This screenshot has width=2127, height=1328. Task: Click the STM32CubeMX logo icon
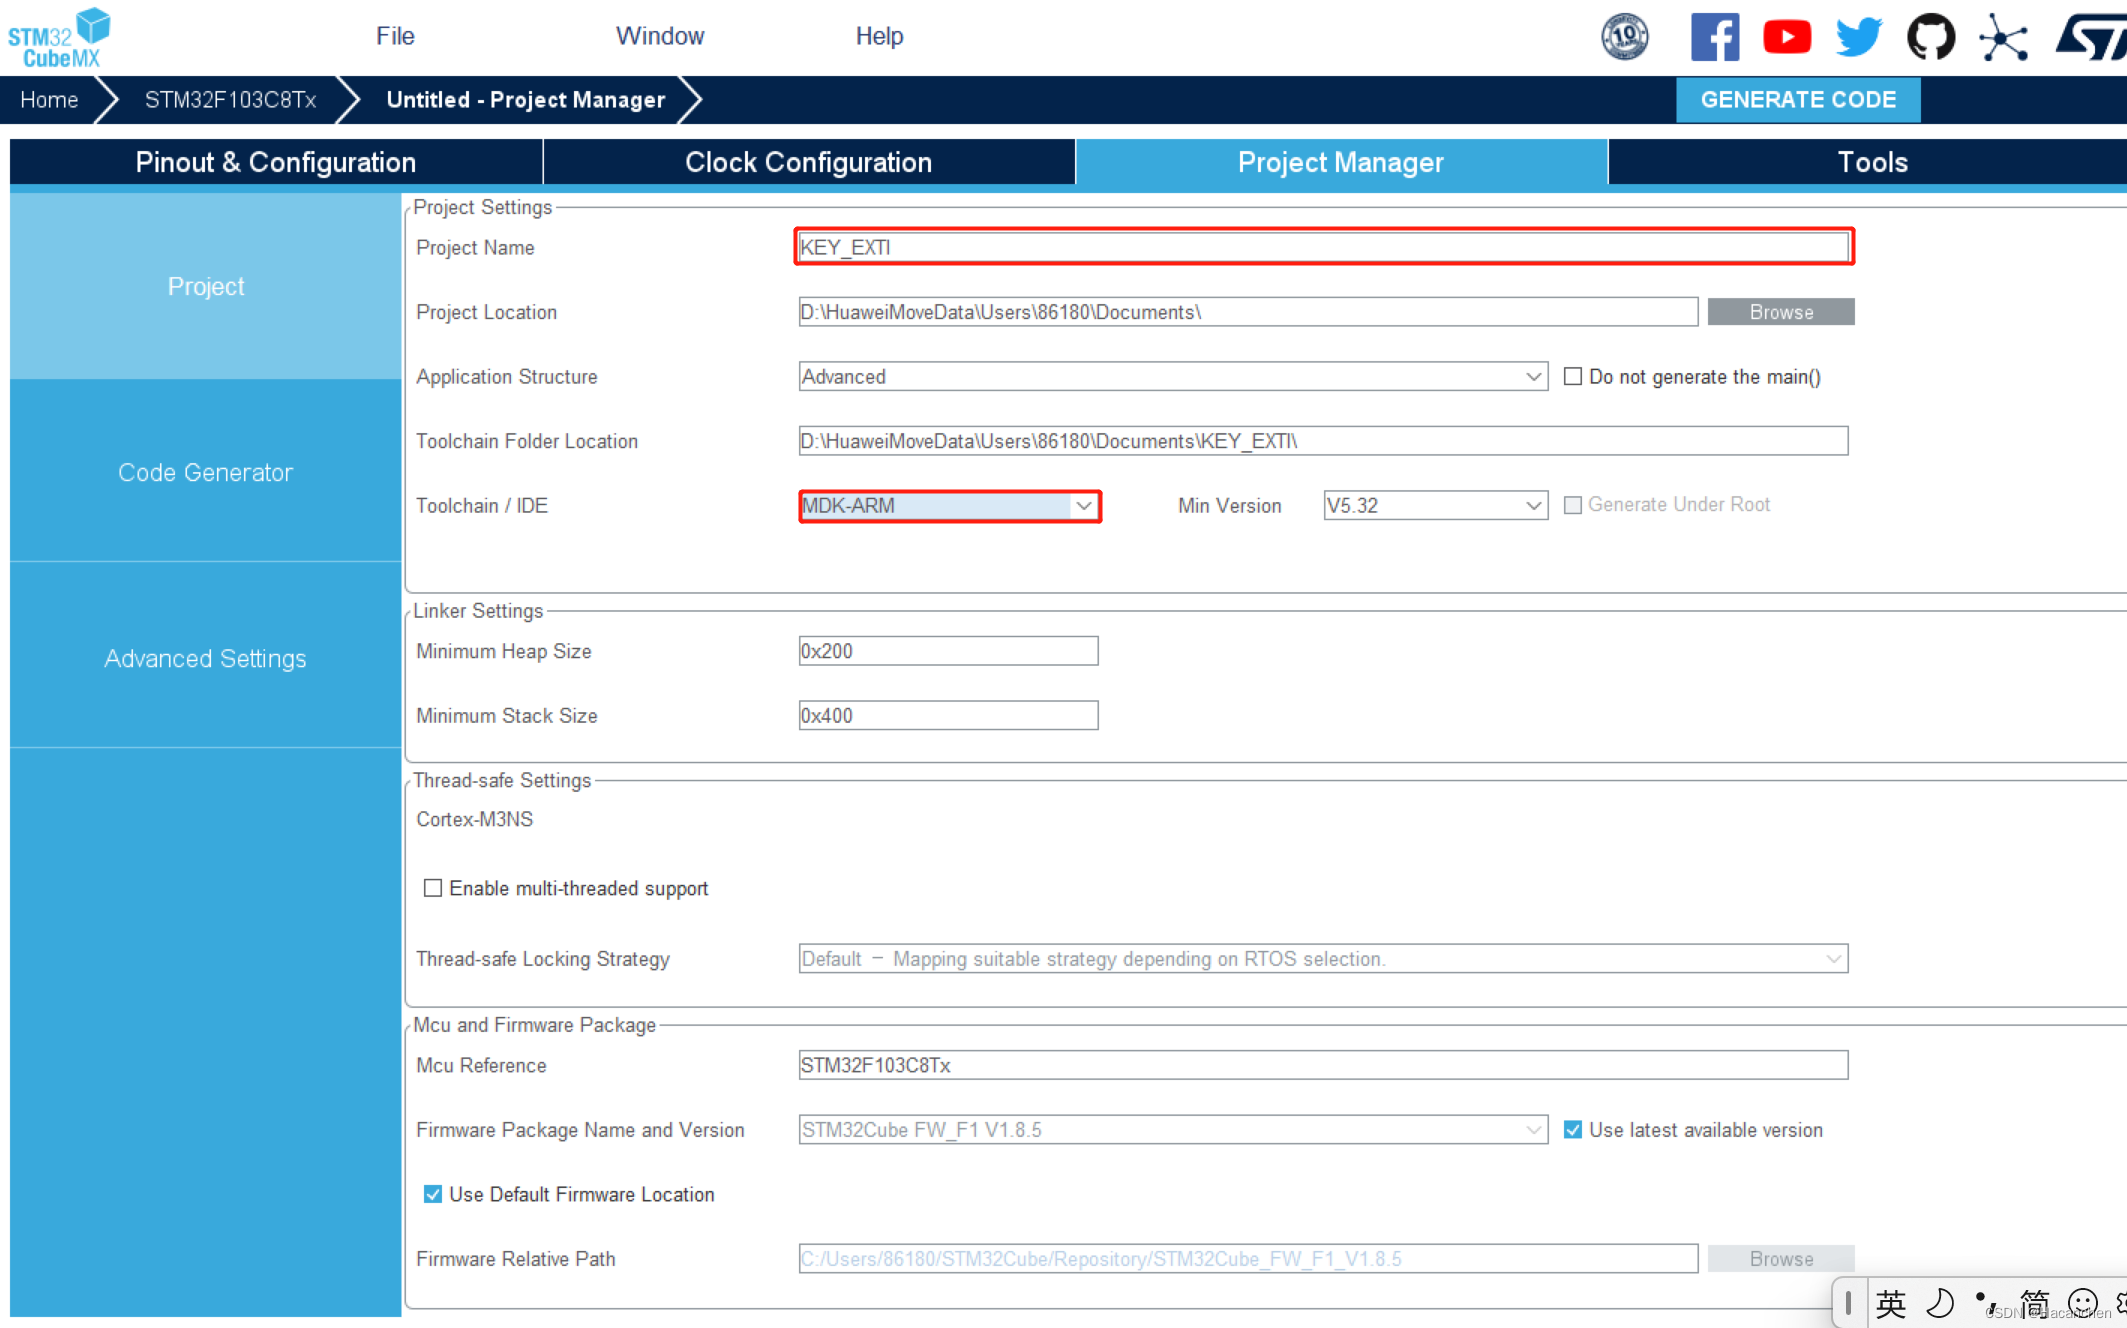pos(58,38)
